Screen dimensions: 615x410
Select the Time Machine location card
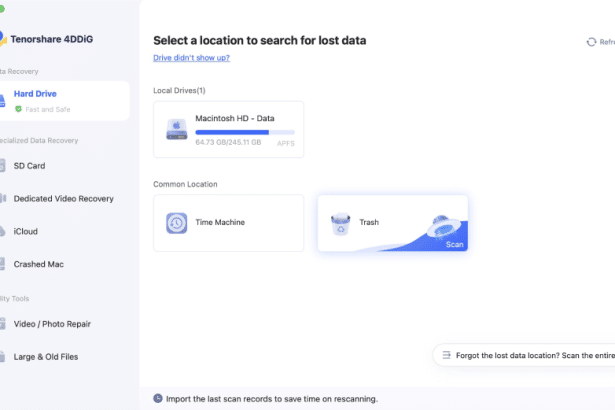coord(229,223)
